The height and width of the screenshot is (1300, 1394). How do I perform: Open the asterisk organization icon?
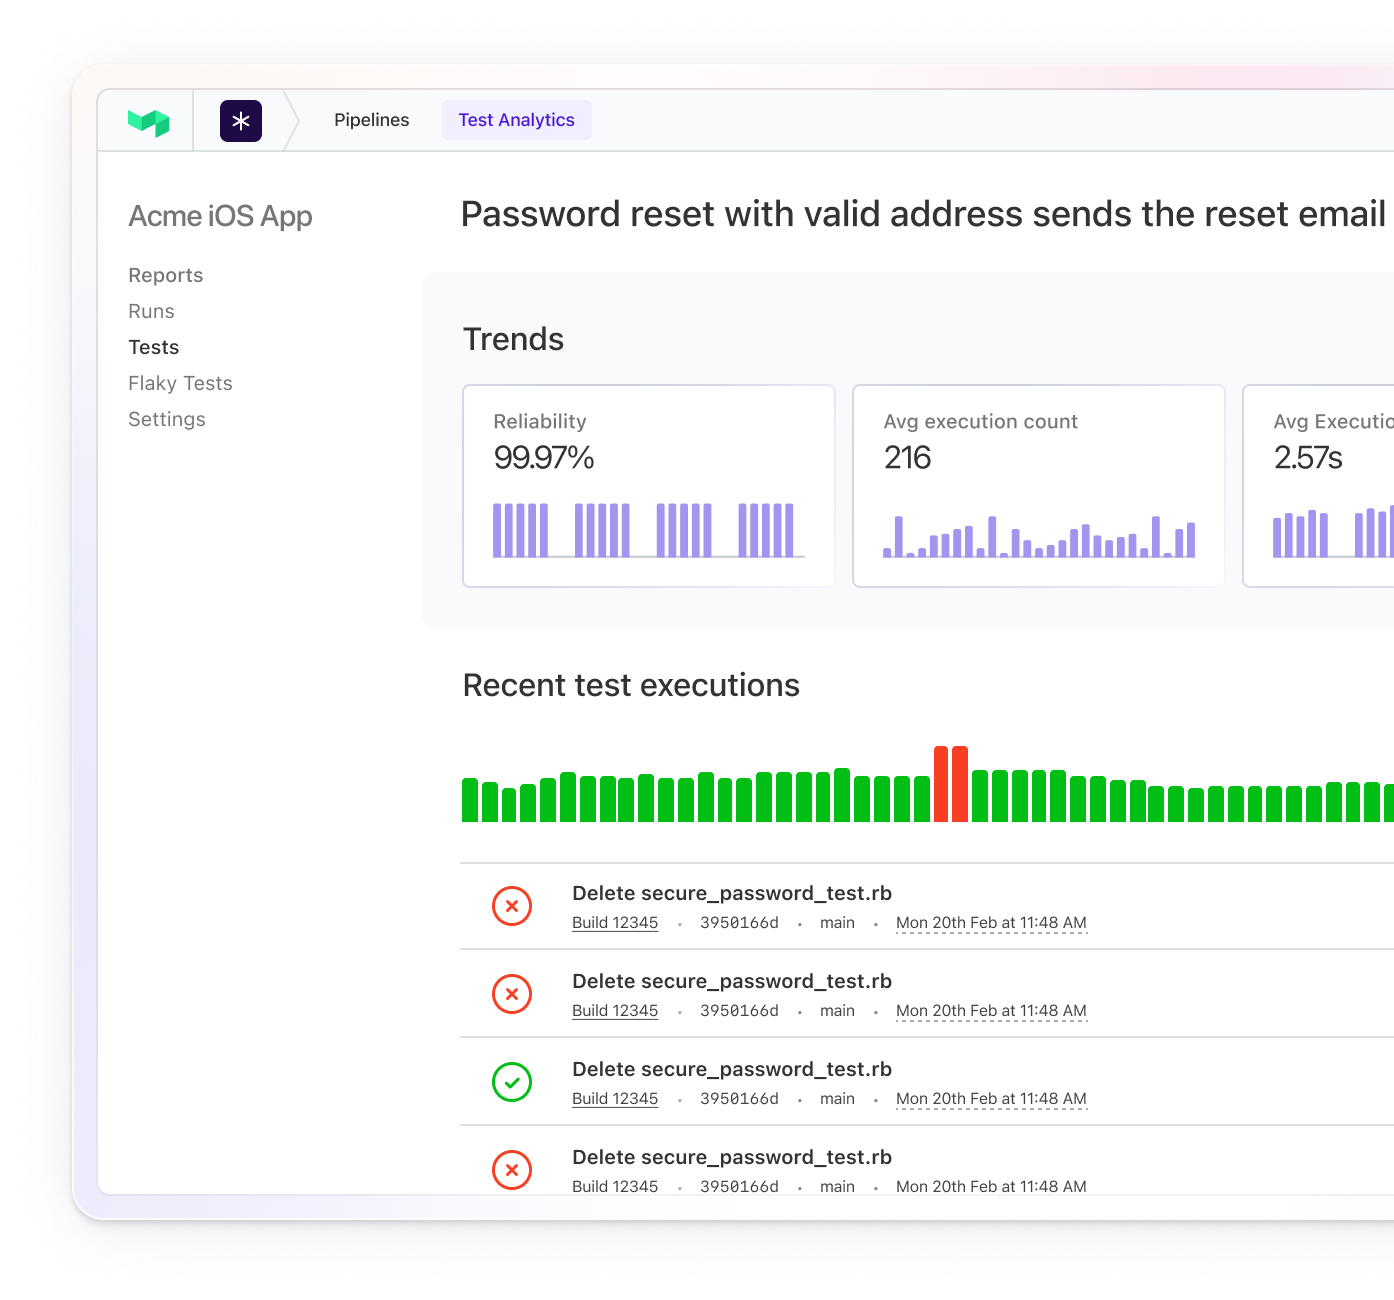[x=241, y=121]
